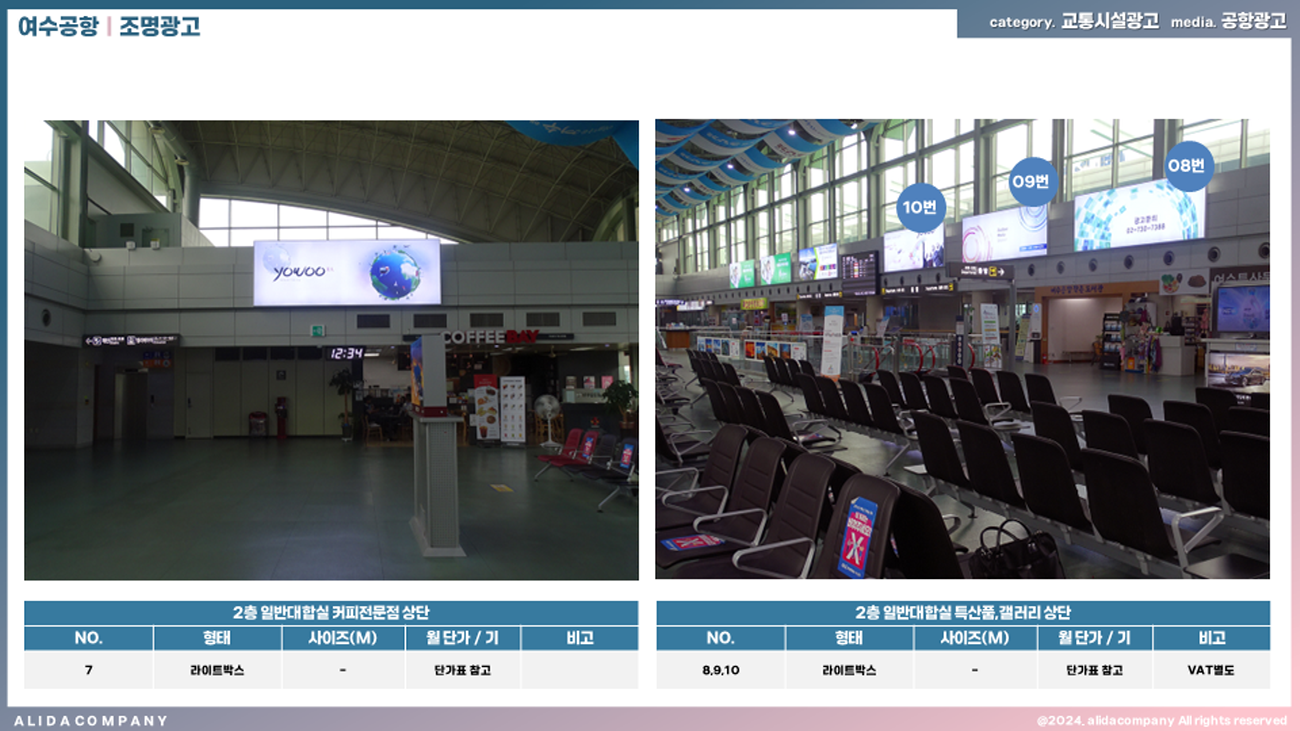Click the 09번 circular badge
This screenshot has height=731, width=1300.
point(1033,182)
